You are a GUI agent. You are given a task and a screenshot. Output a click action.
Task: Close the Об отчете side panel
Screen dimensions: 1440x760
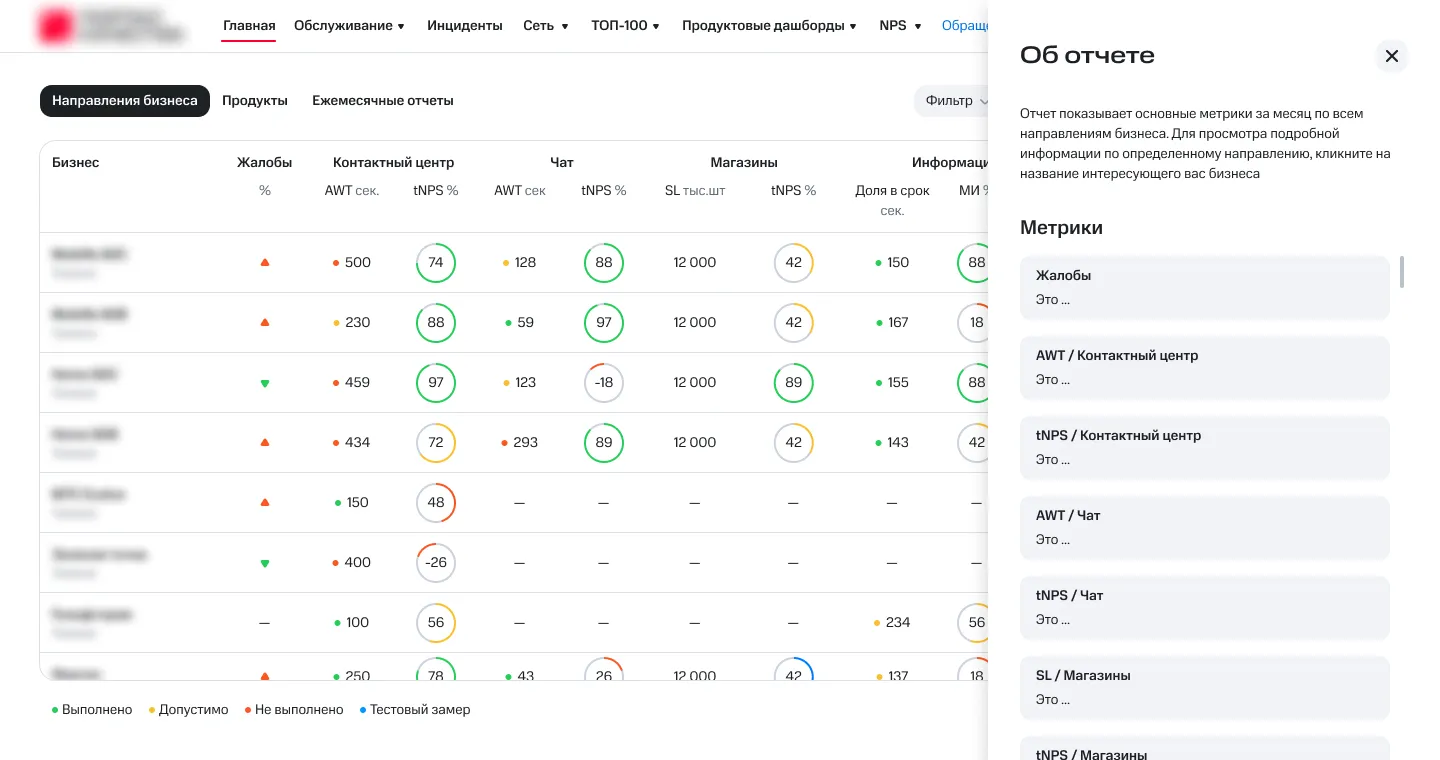tap(1391, 56)
